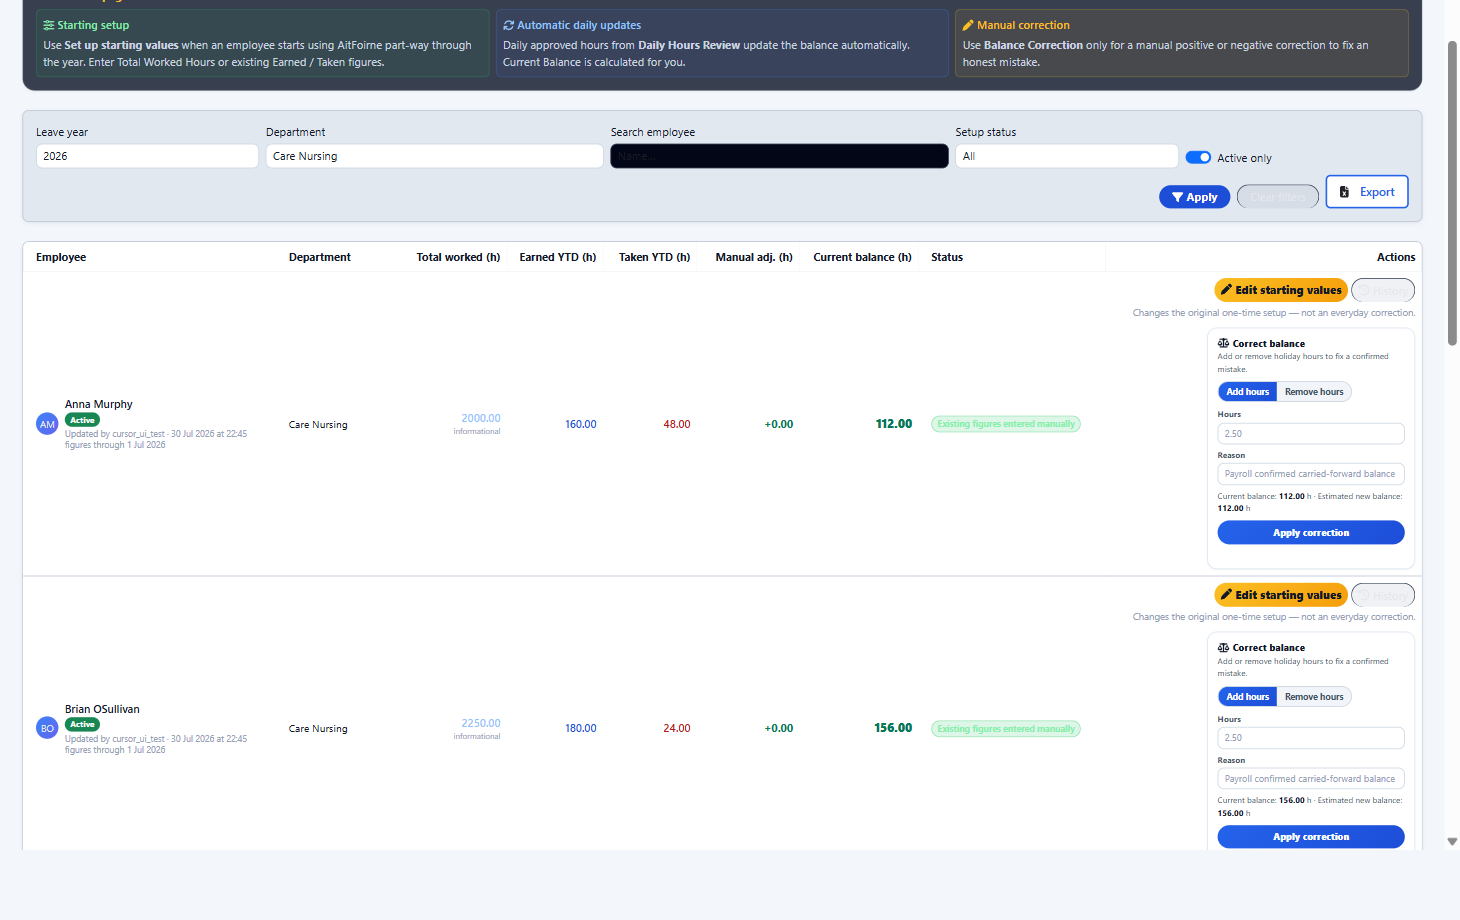Click Anna Murphy's Active badge
The width and height of the screenshot is (1460, 920).
(82, 420)
